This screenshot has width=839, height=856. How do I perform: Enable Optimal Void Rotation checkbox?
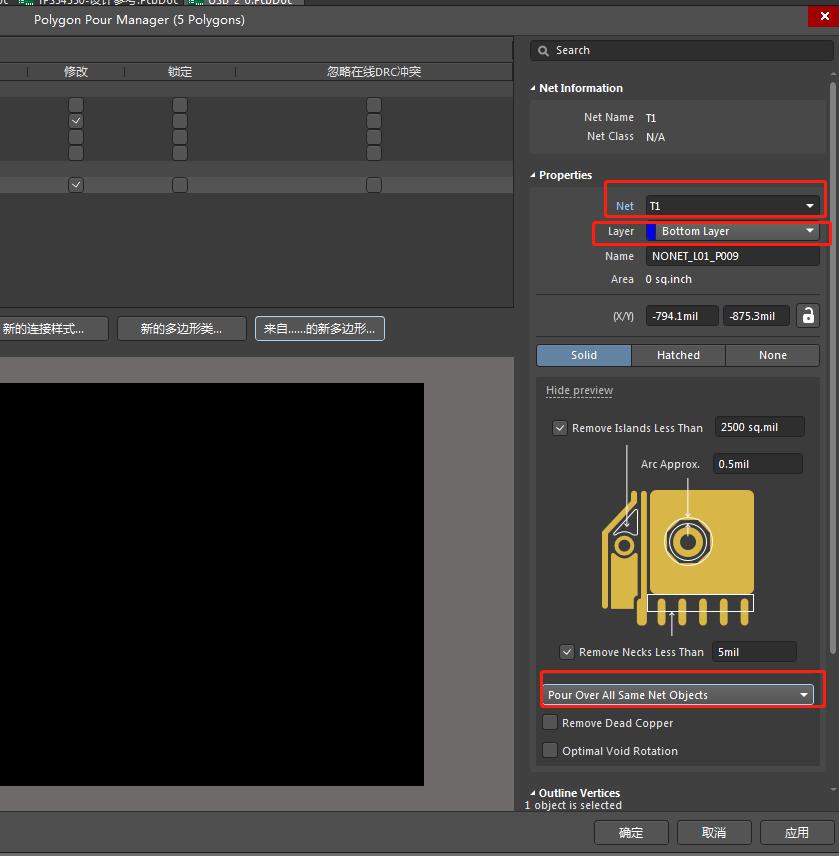(550, 751)
